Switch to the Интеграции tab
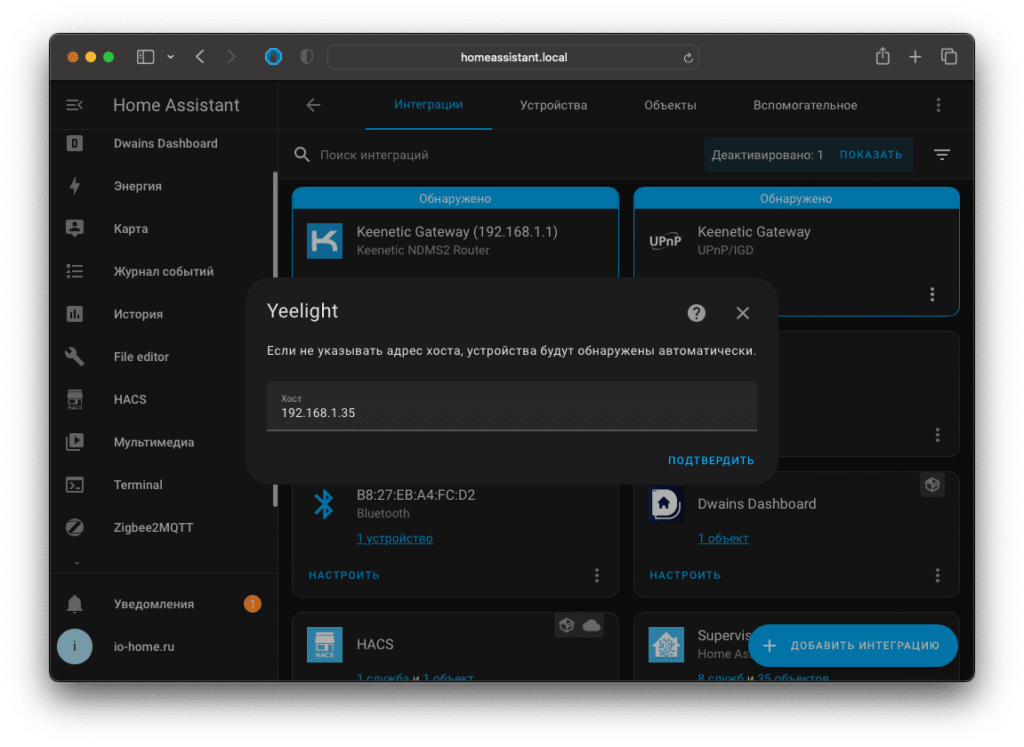Image resolution: width=1024 pixels, height=747 pixels. pyautogui.click(x=428, y=104)
